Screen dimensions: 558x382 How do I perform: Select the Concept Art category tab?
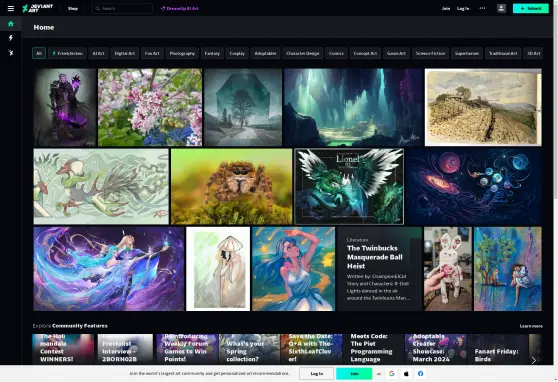click(365, 53)
